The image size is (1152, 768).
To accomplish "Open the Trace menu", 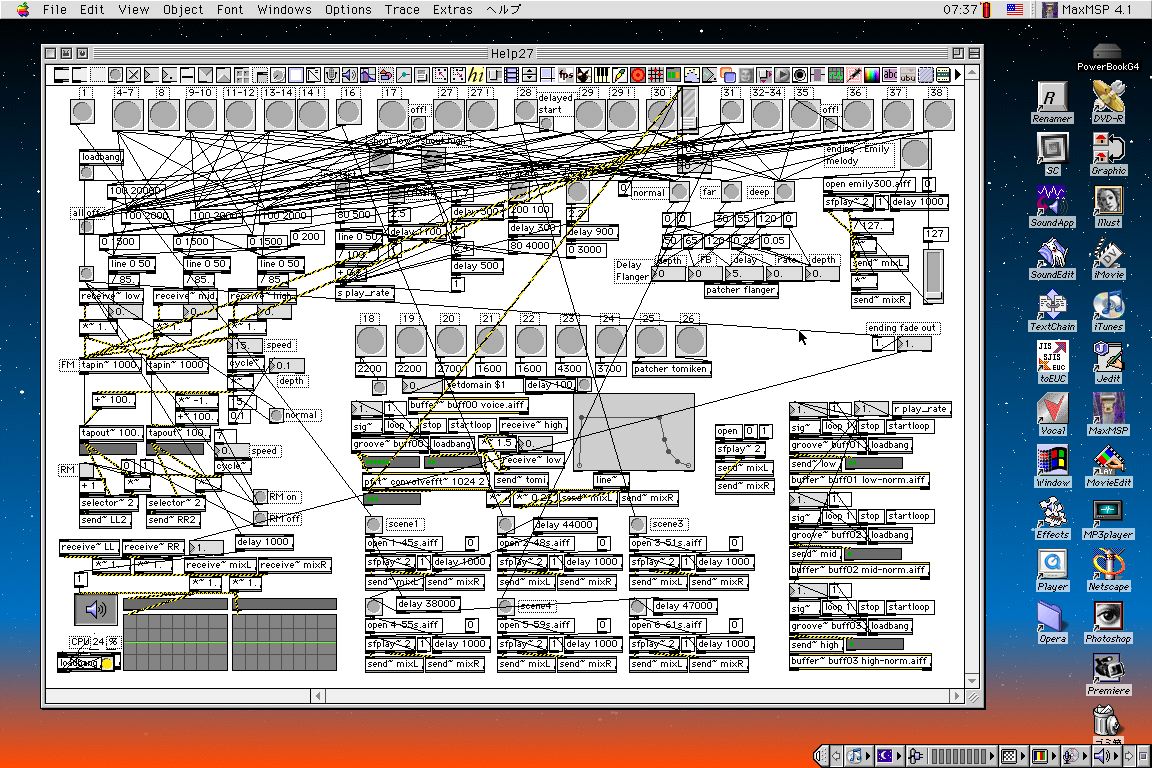I will pos(402,9).
